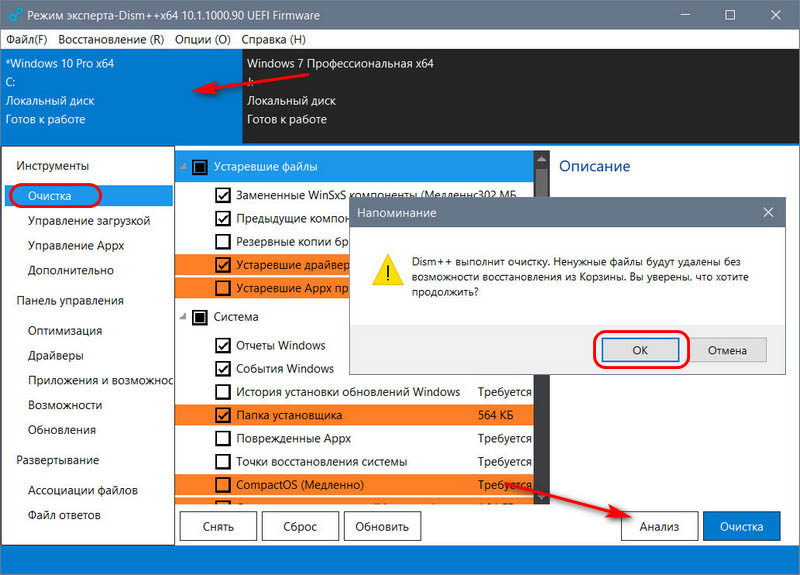
Task: Click the Dism++ app icon in title bar
Action: coord(15,15)
